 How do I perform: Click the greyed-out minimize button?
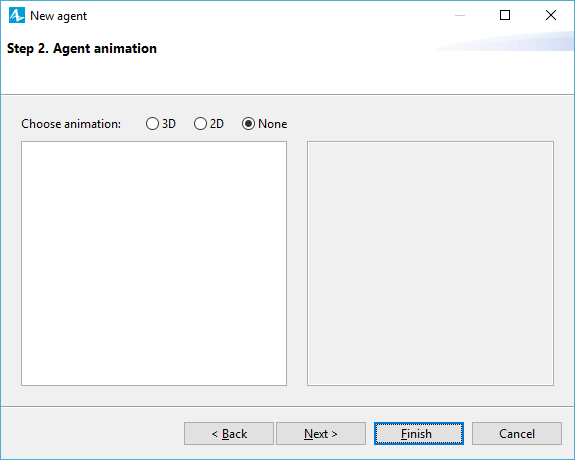tap(460, 15)
